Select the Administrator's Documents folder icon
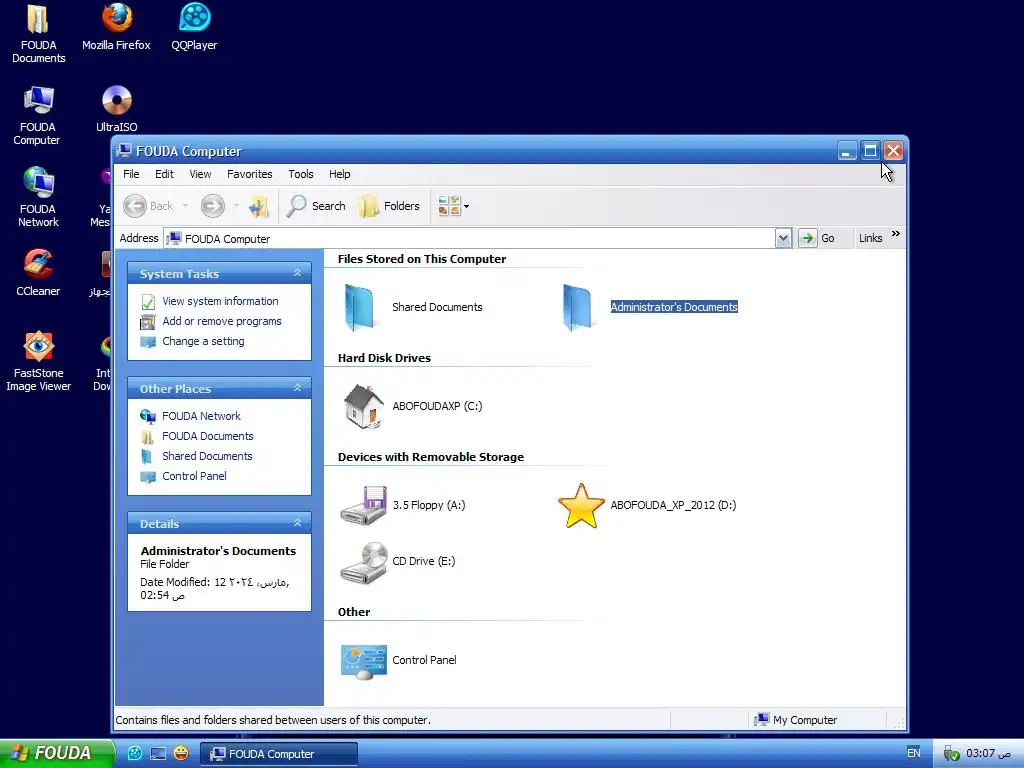 (x=579, y=307)
